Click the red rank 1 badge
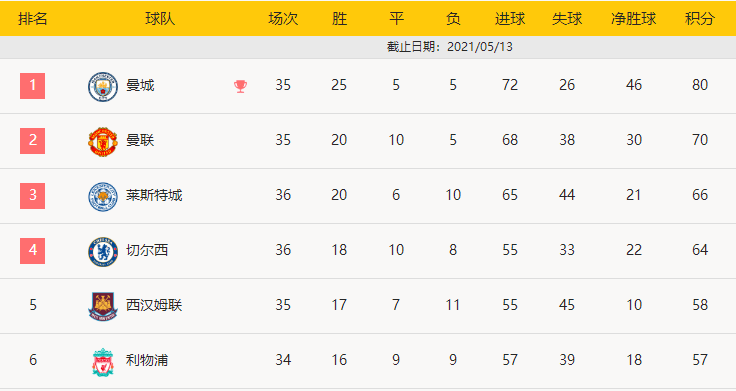Viewport: 736px width, 391px height. (x=32, y=85)
